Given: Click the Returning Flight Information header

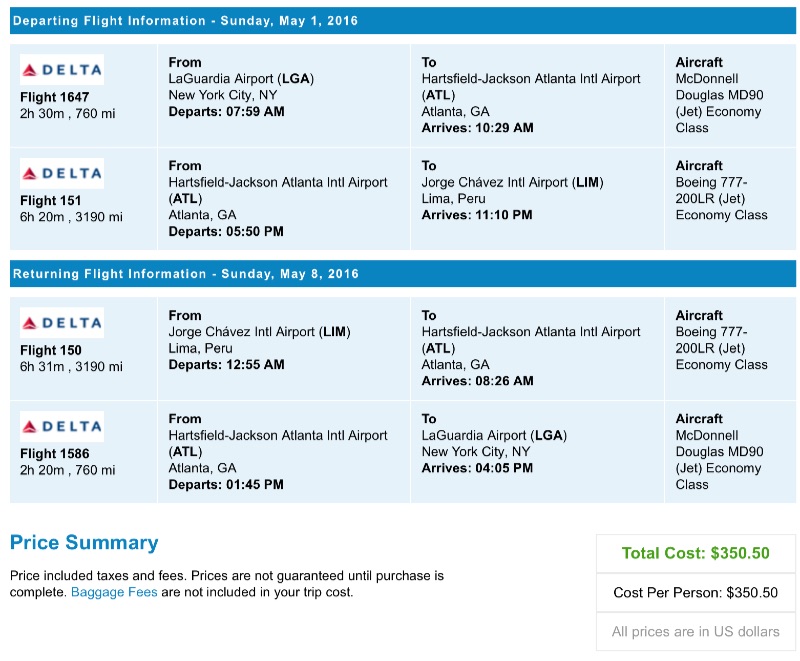Looking at the screenshot, I should click(185, 274).
